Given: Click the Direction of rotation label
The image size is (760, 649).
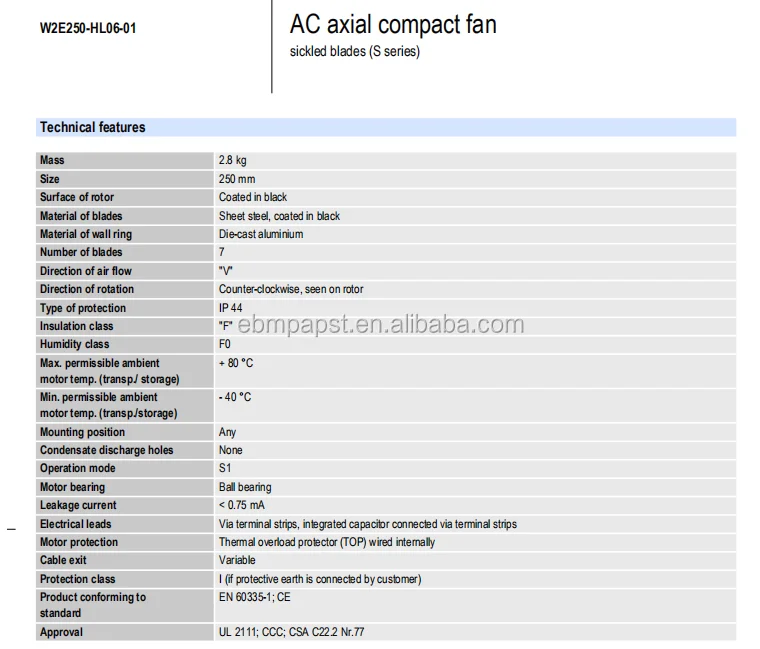Looking at the screenshot, I should 87,289.
